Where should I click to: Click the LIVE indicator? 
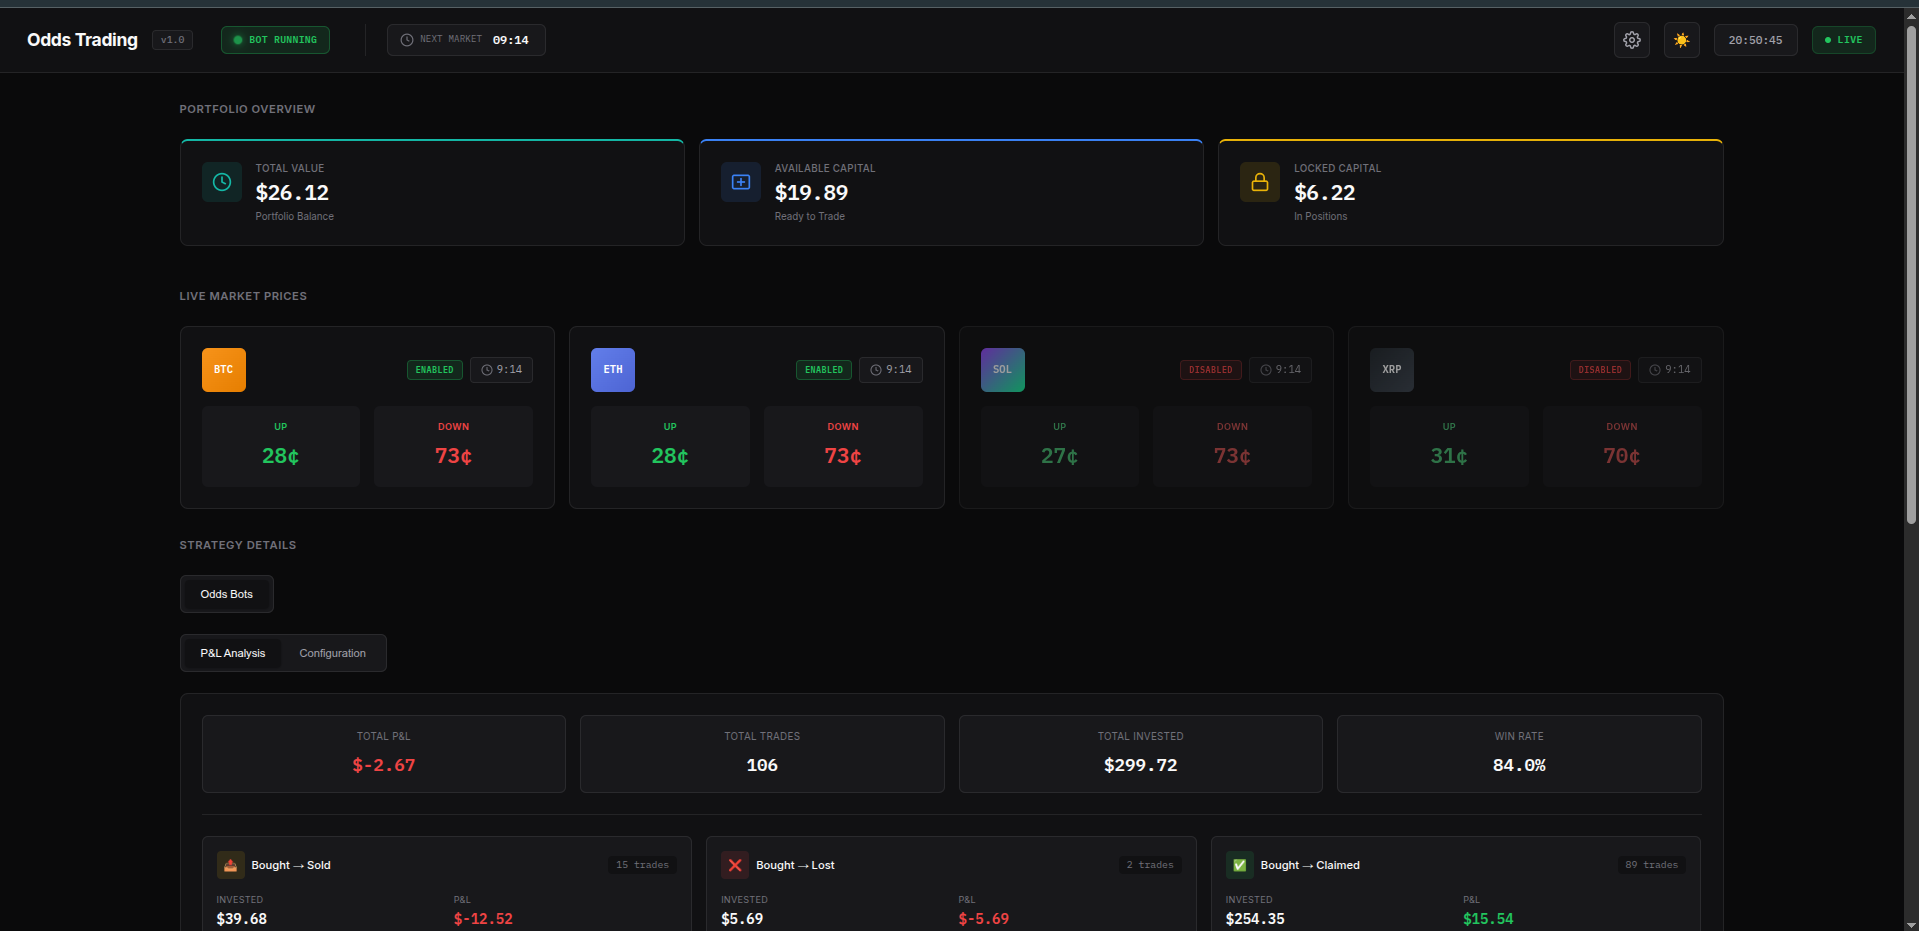click(1842, 40)
